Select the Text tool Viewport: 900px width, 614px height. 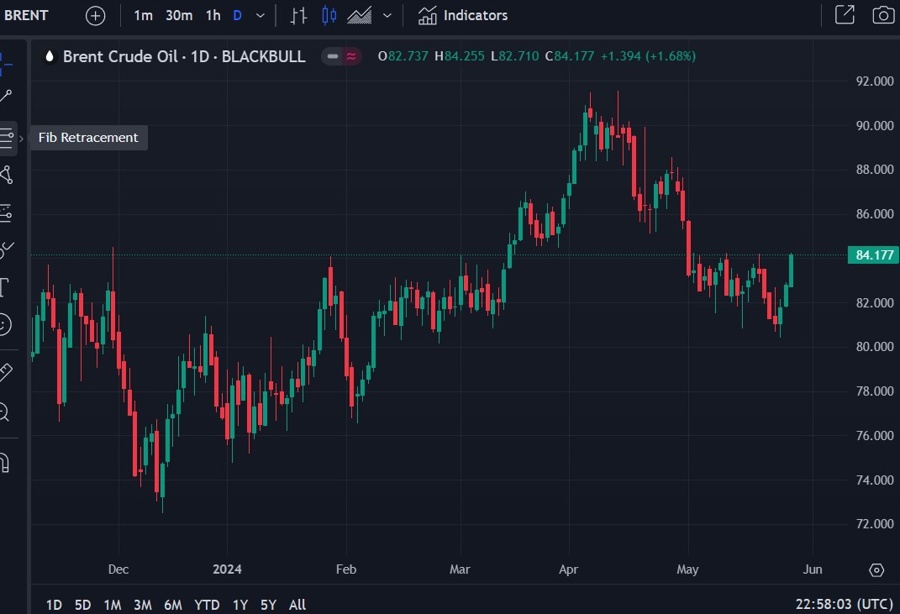5,287
